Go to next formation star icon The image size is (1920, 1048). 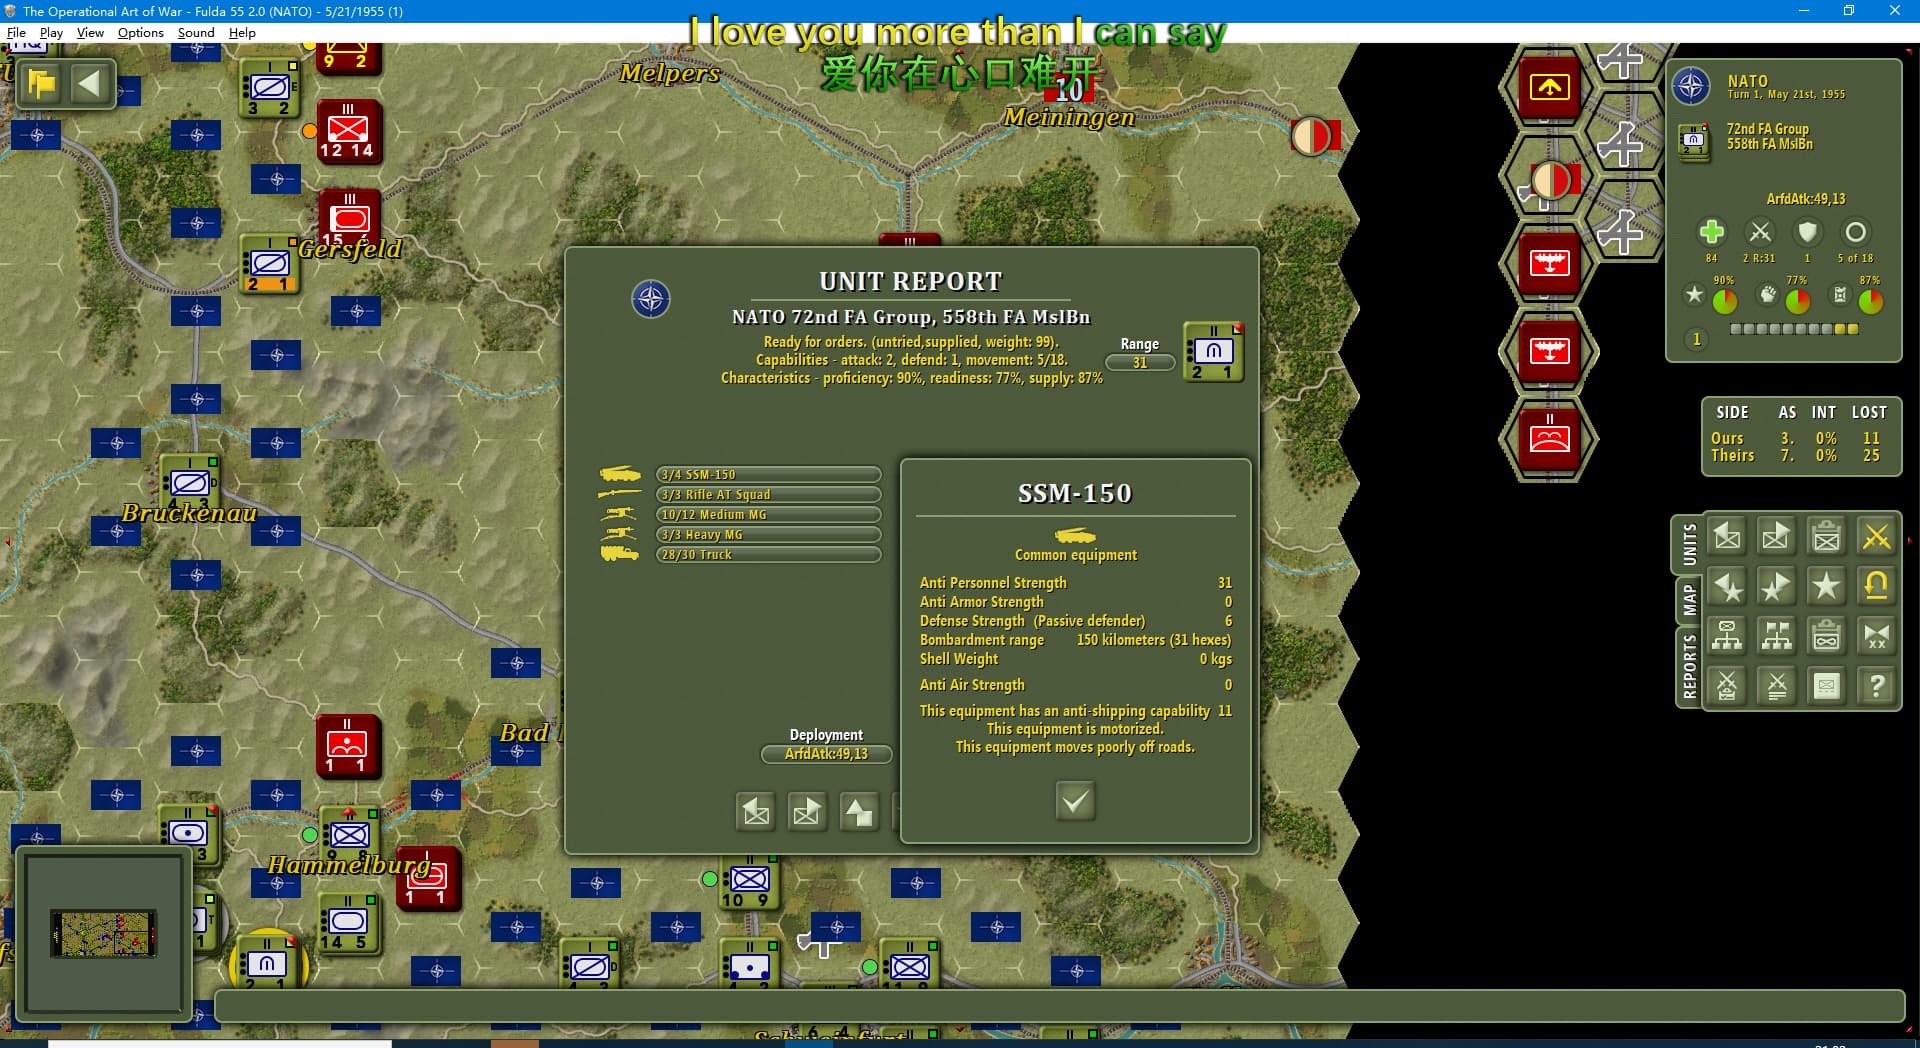click(x=1776, y=587)
